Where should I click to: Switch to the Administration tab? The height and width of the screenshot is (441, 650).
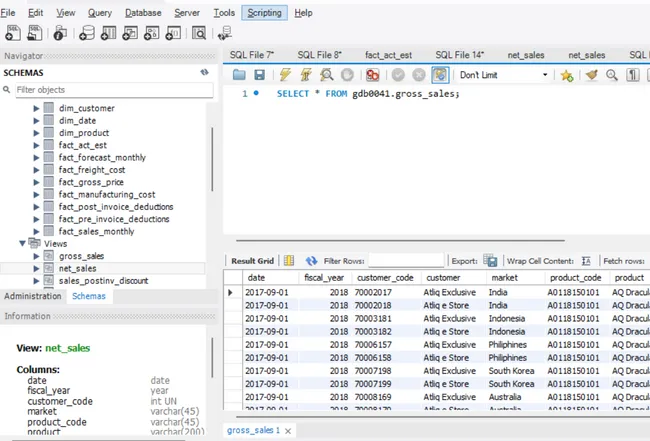(32, 296)
